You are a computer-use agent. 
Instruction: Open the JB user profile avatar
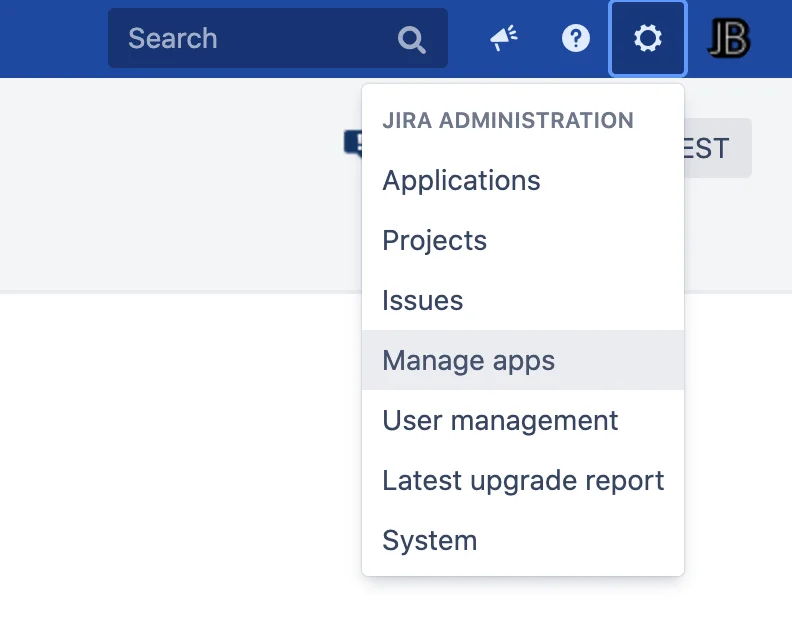[x=728, y=38]
